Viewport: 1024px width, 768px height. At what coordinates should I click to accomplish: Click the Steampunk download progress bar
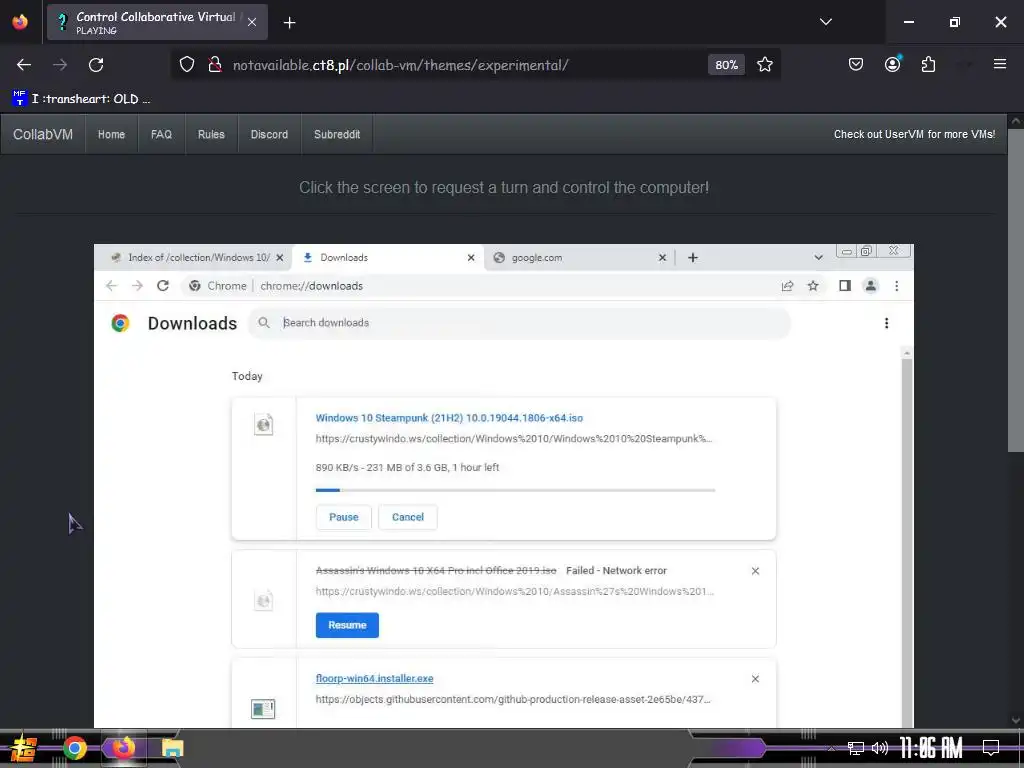tap(515, 490)
